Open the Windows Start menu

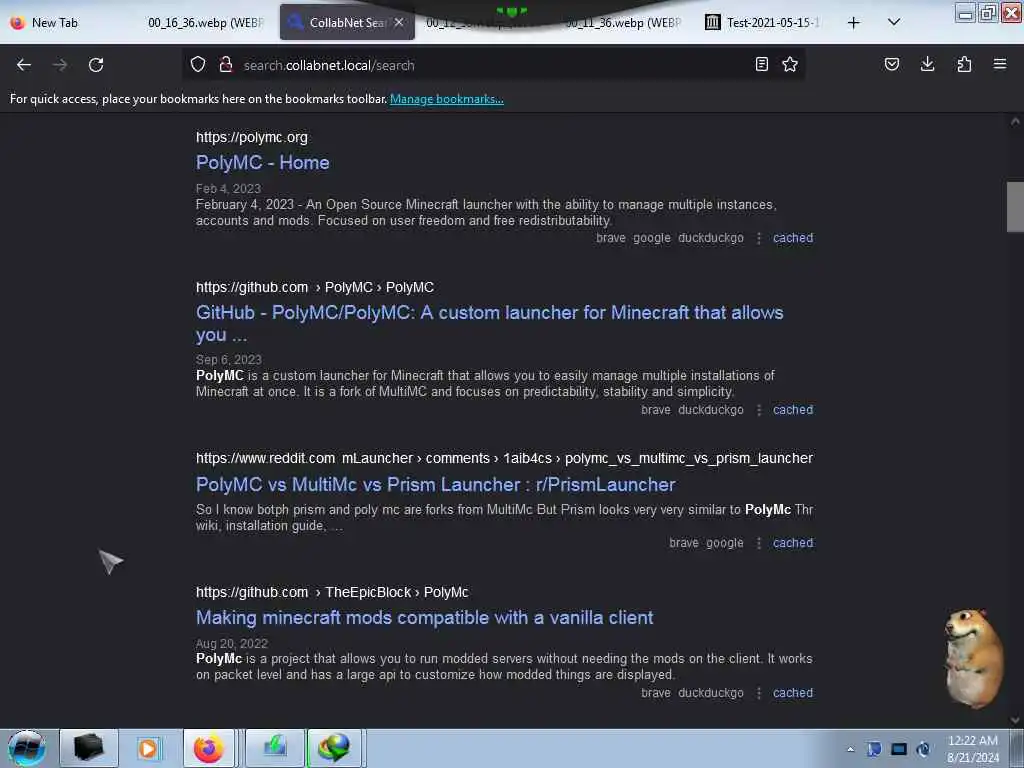26,748
